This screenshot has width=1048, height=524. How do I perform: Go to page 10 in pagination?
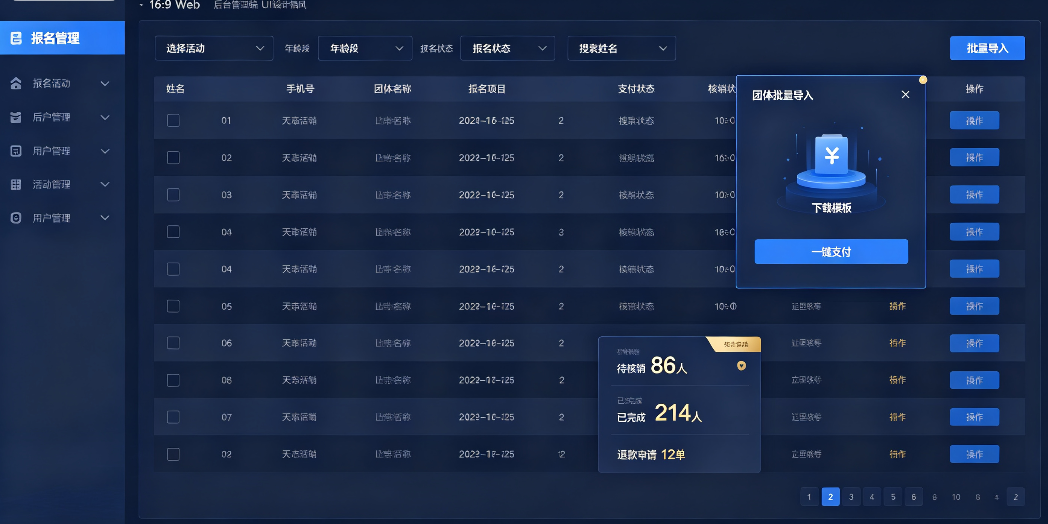[956, 497]
